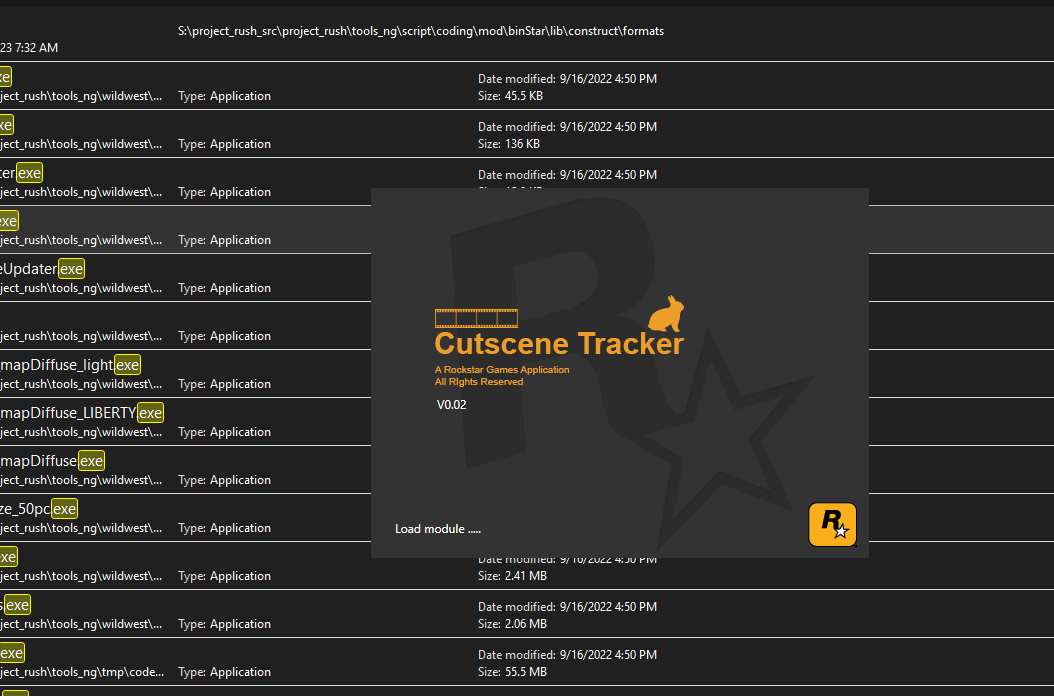Image resolution: width=1054 pixels, height=696 pixels.
Task: Select the mapDiffuse_LIBERTY exe file
Action: (x=81, y=413)
